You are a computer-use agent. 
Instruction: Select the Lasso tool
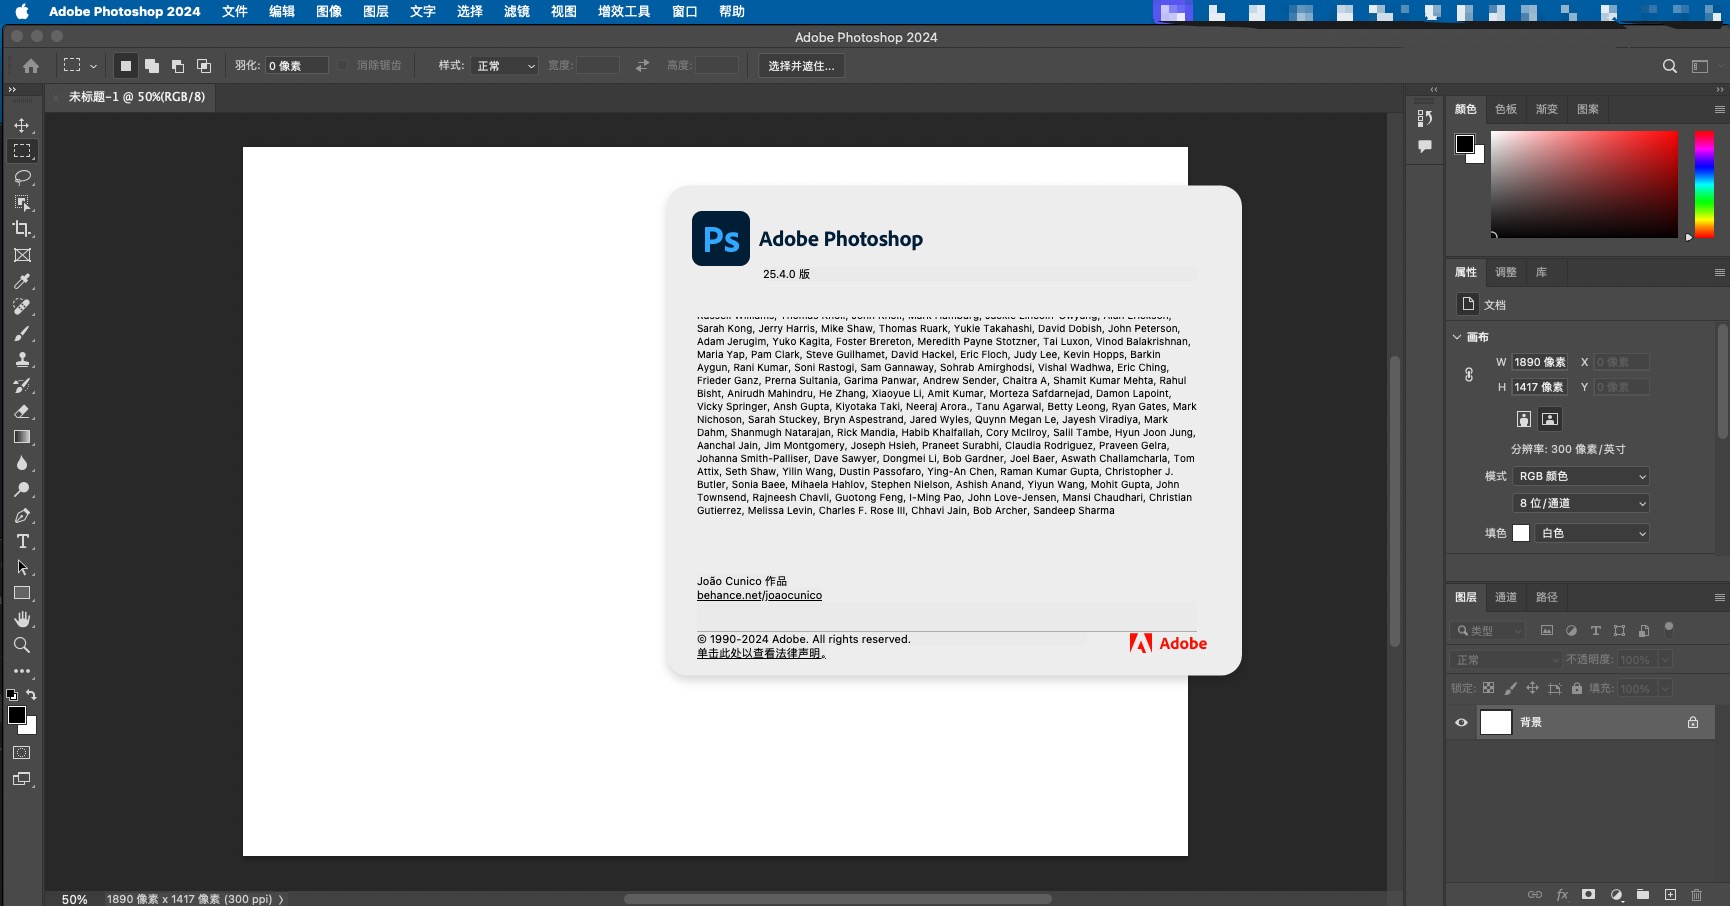pyautogui.click(x=22, y=178)
